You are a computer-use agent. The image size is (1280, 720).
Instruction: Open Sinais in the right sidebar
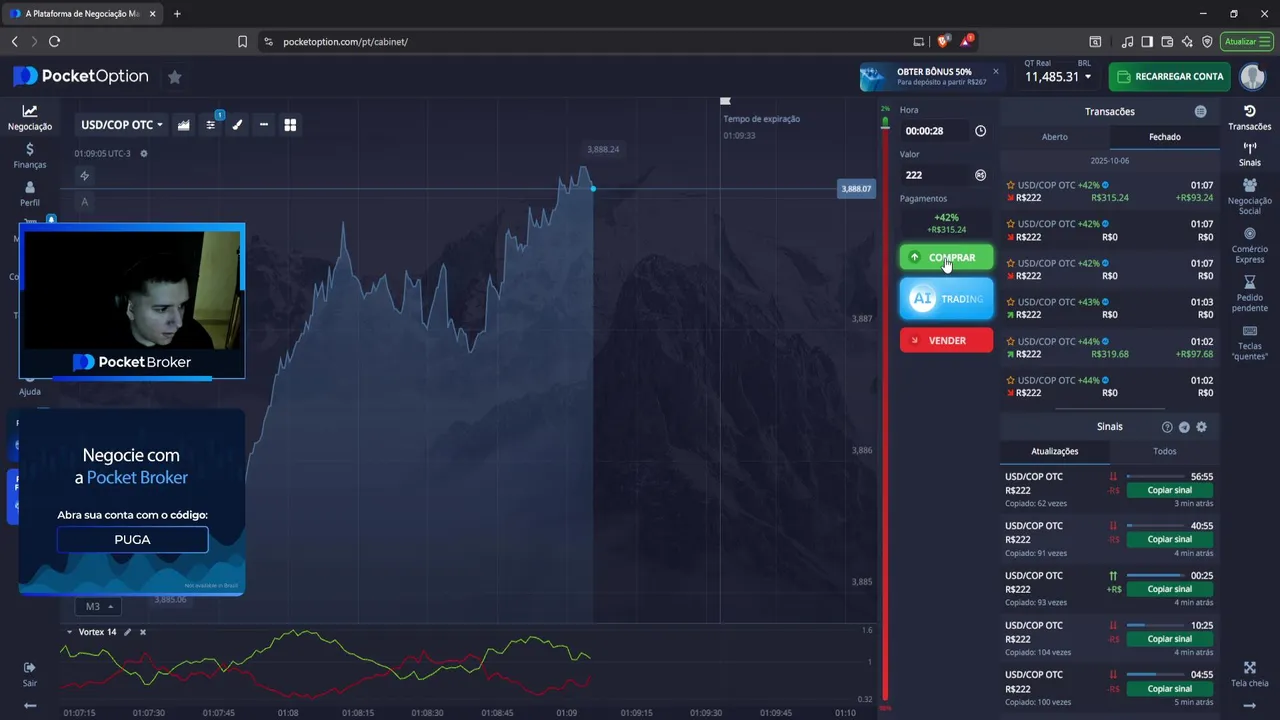point(1249,155)
